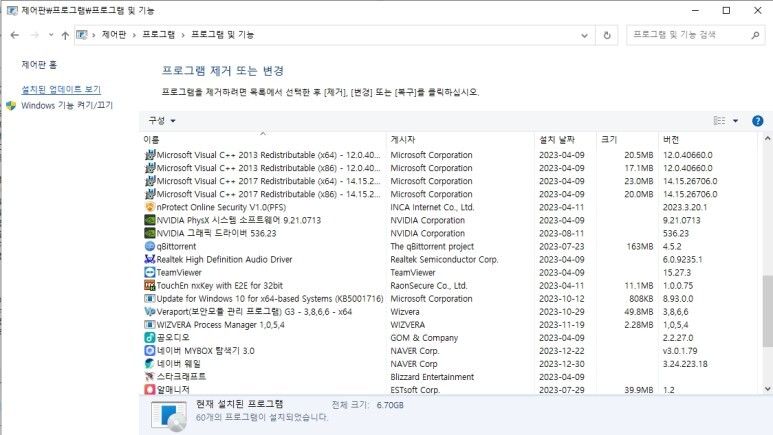Open the 구성 dropdown menu
This screenshot has height=435, width=773.
tap(162, 120)
